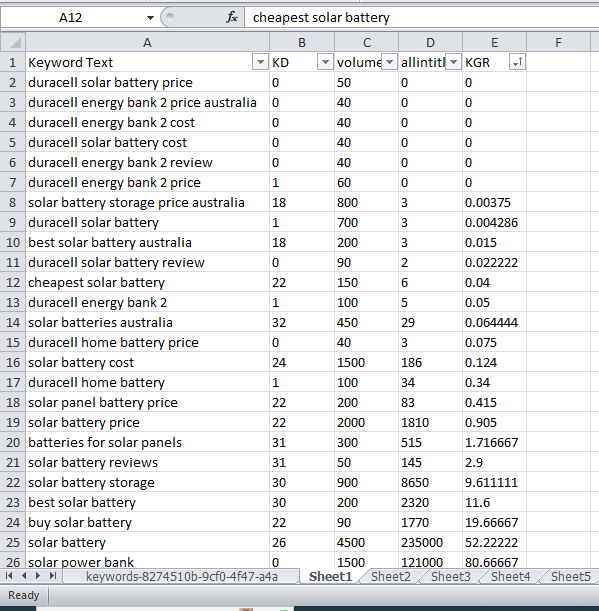599x611 pixels.
Task: Select row 12 header
Action: coord(13,282)
